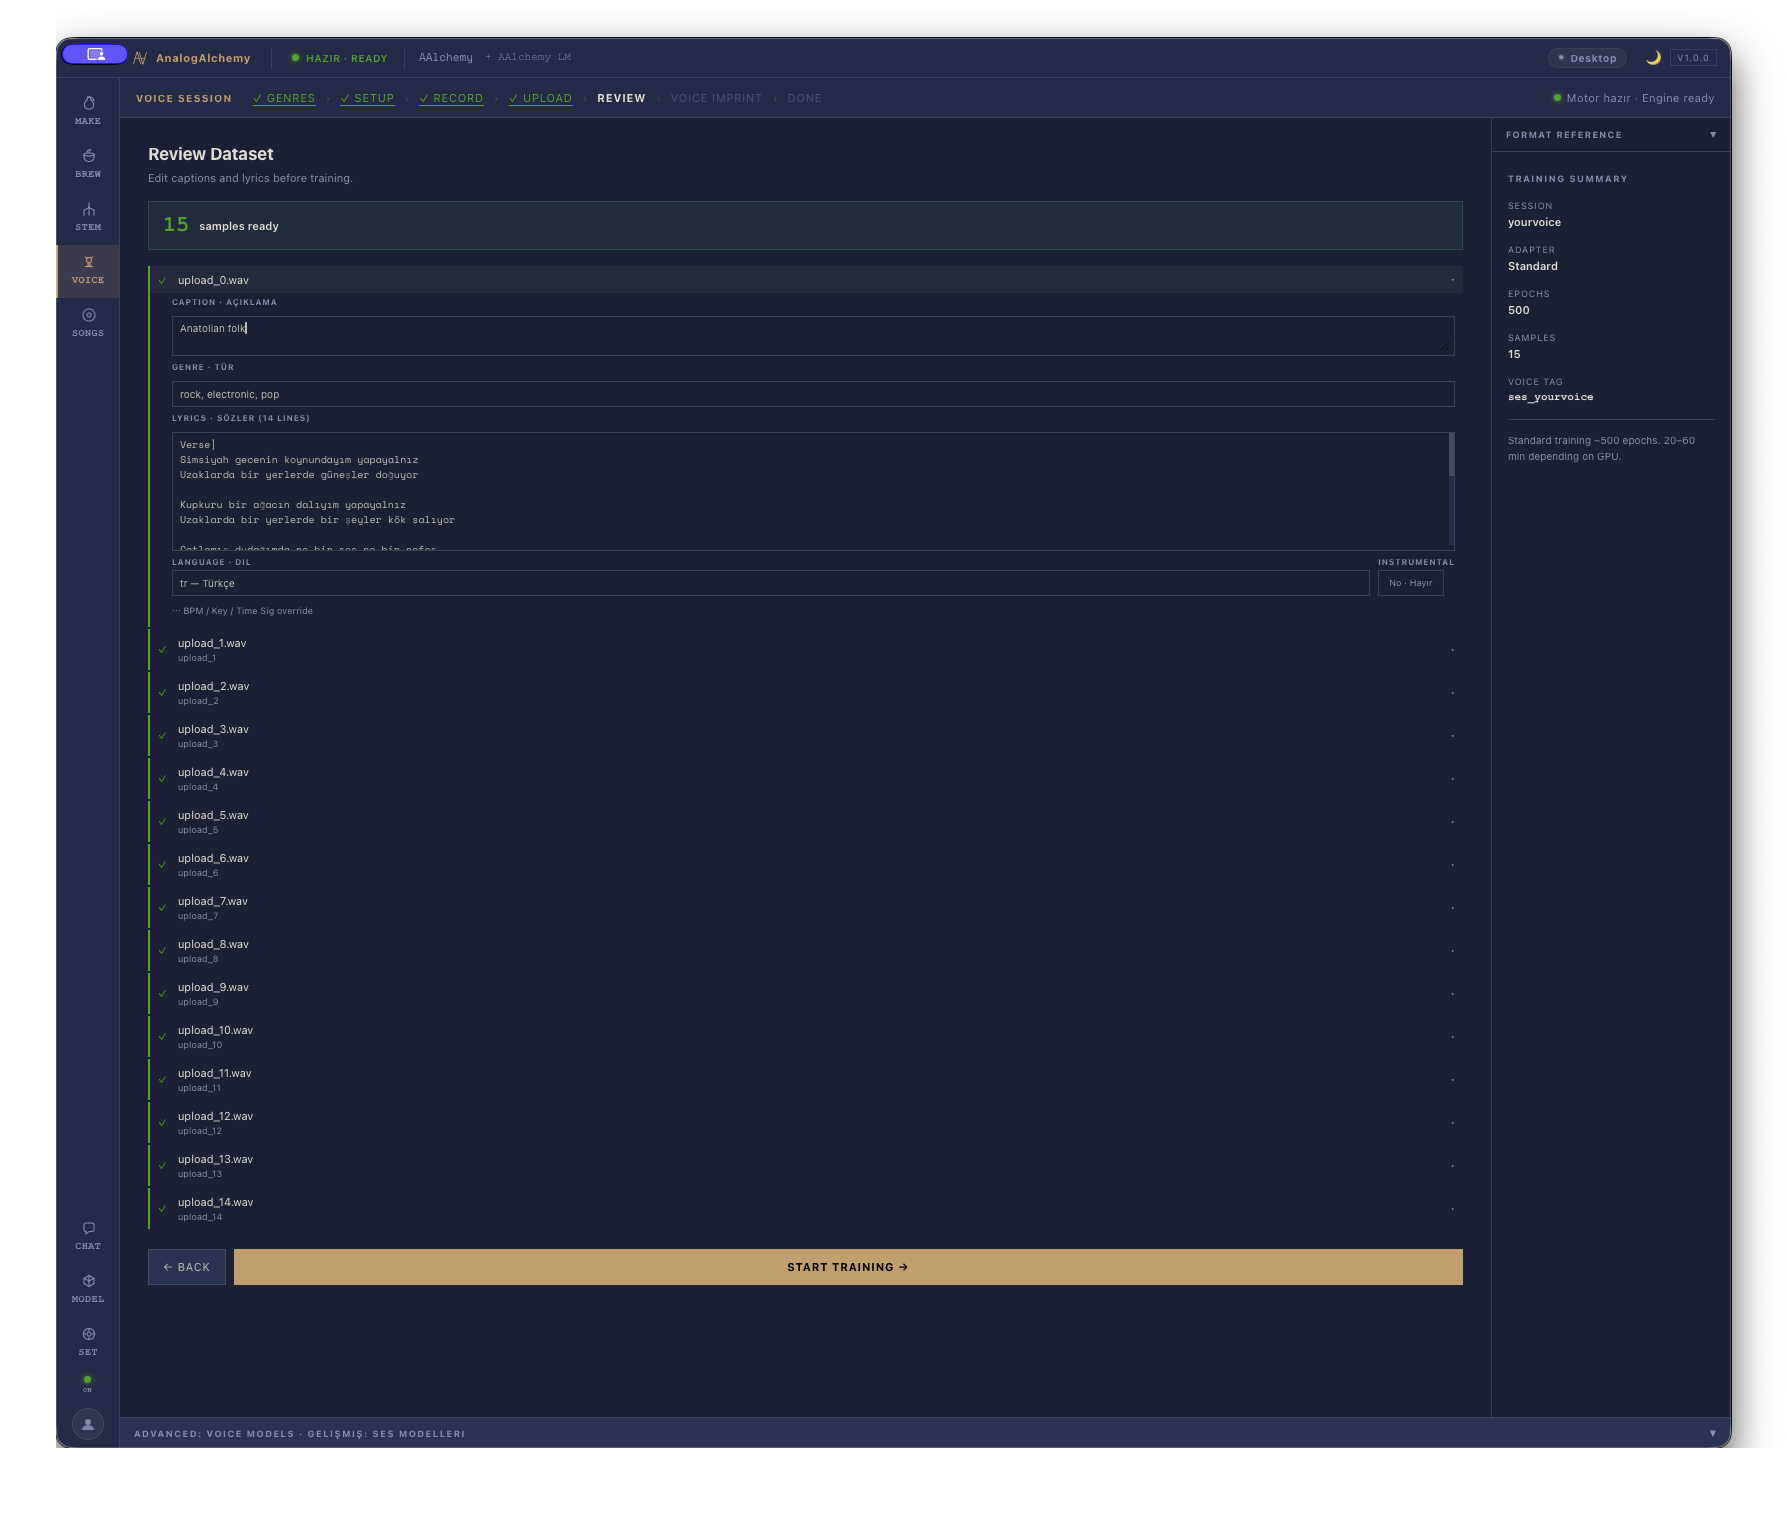This screenshot has height=1522, width=1787.
Task: Expand the upload_1.wav sample row
Action: [x=805, y=650]
